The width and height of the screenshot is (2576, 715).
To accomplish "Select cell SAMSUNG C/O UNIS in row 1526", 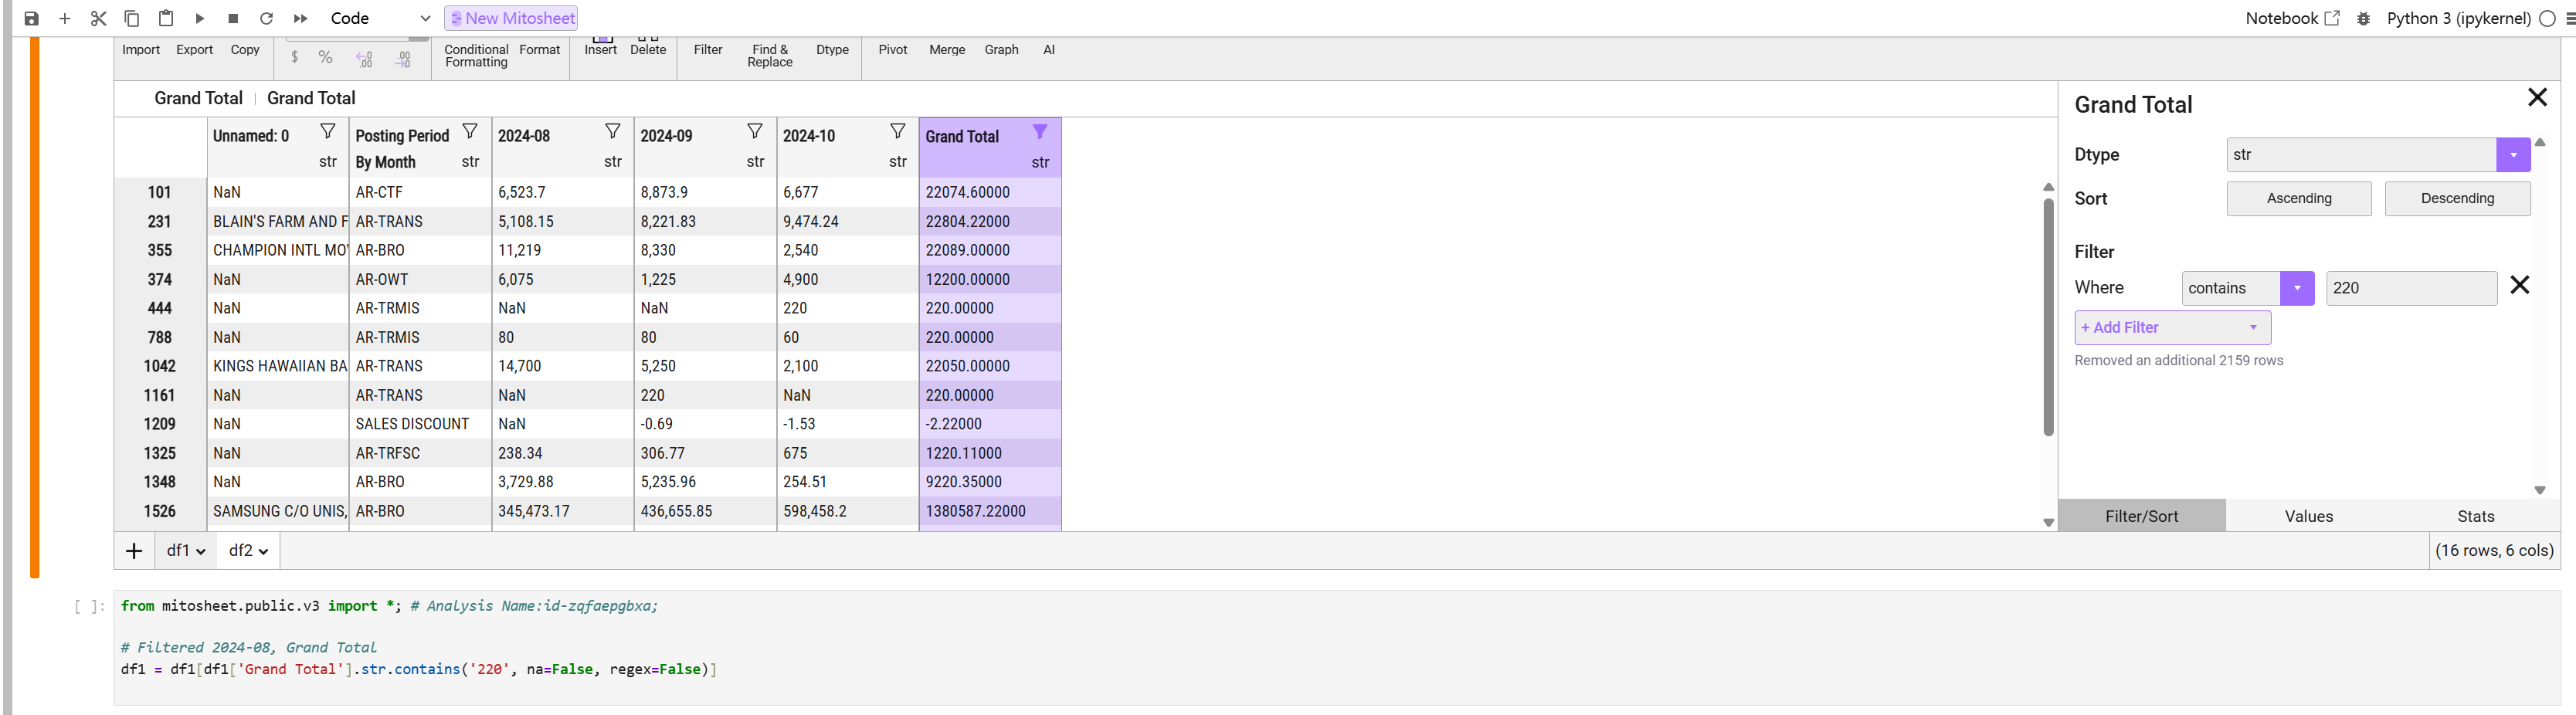I will [x=278, y=511].
